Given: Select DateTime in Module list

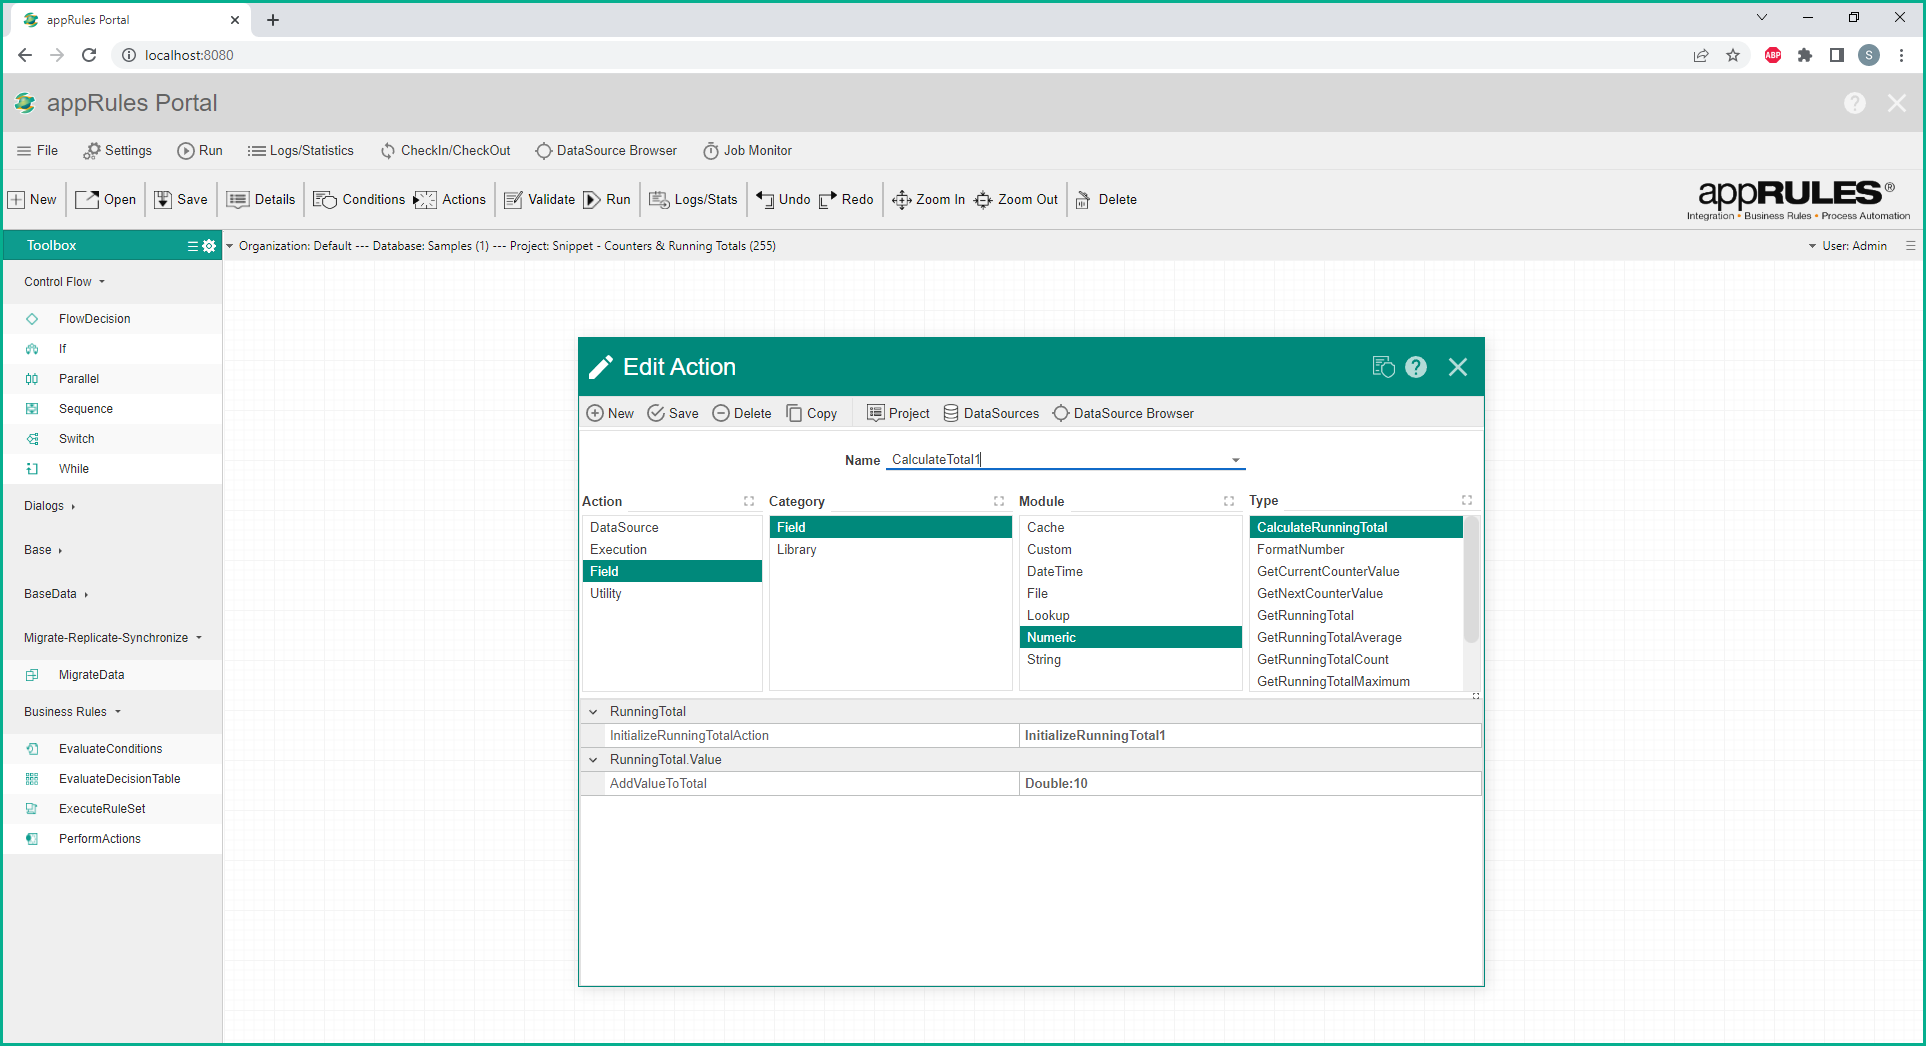Looking at the screenshot, I should [1054, 572].
